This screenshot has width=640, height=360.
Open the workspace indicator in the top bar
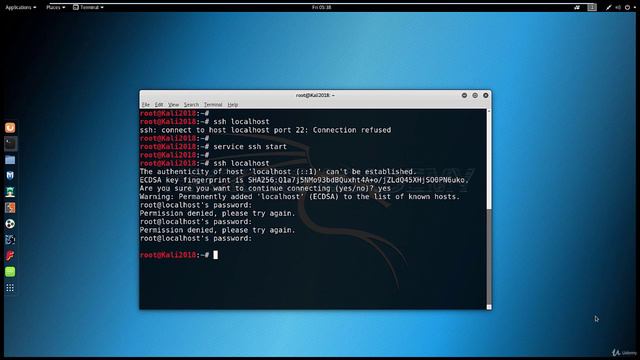pos(592,7)
